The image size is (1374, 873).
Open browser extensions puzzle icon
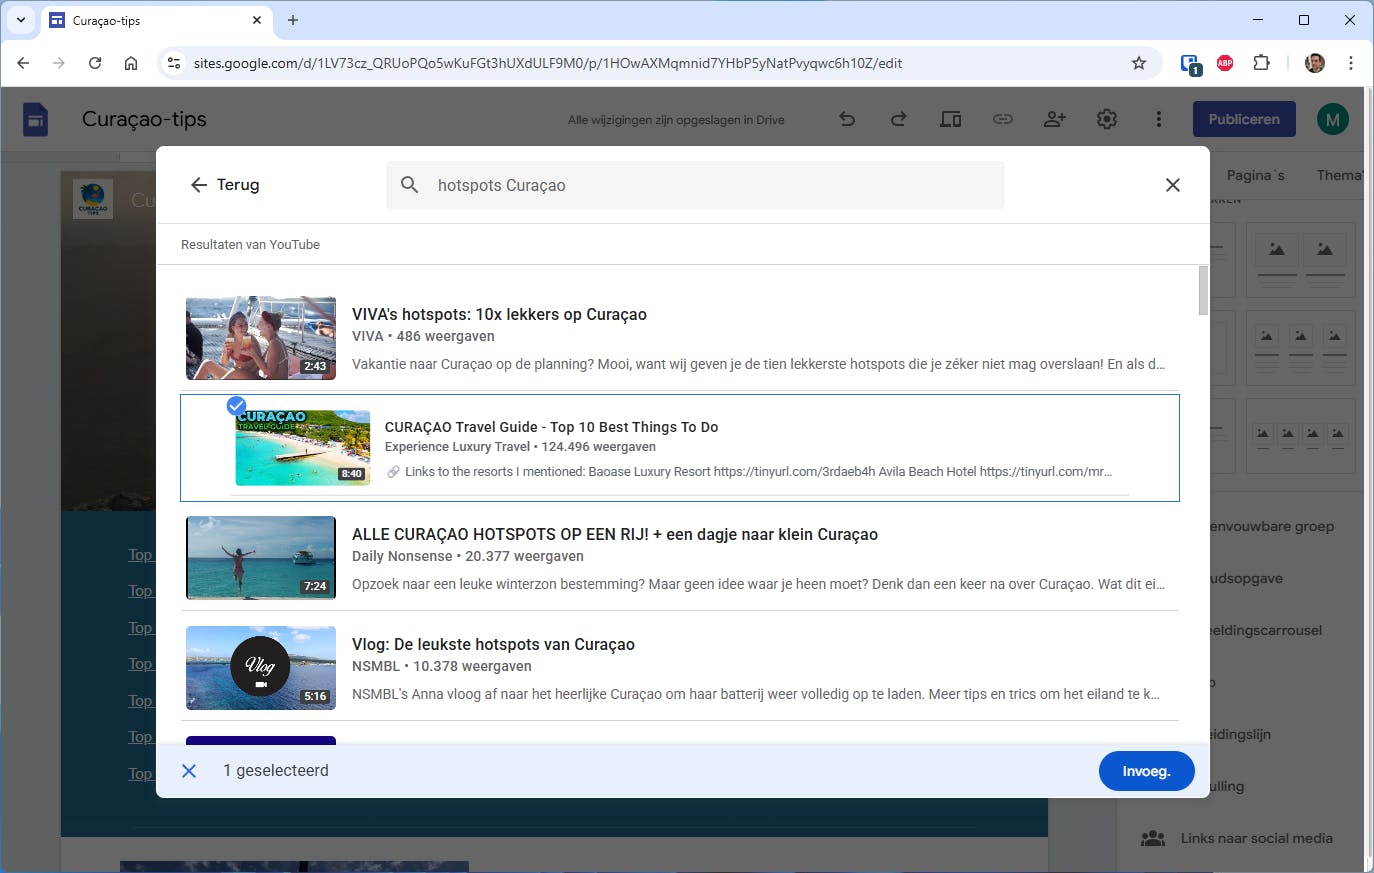1261,63
